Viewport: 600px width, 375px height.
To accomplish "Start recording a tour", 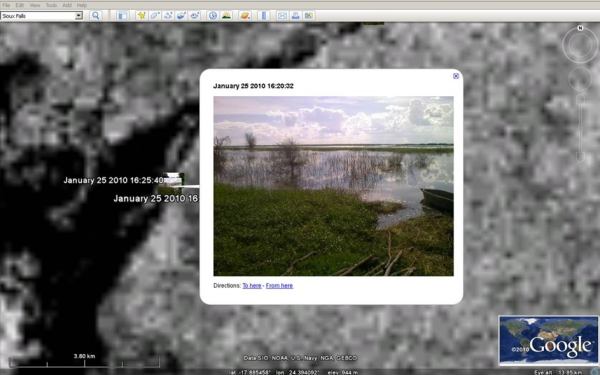I will [195, 16].
